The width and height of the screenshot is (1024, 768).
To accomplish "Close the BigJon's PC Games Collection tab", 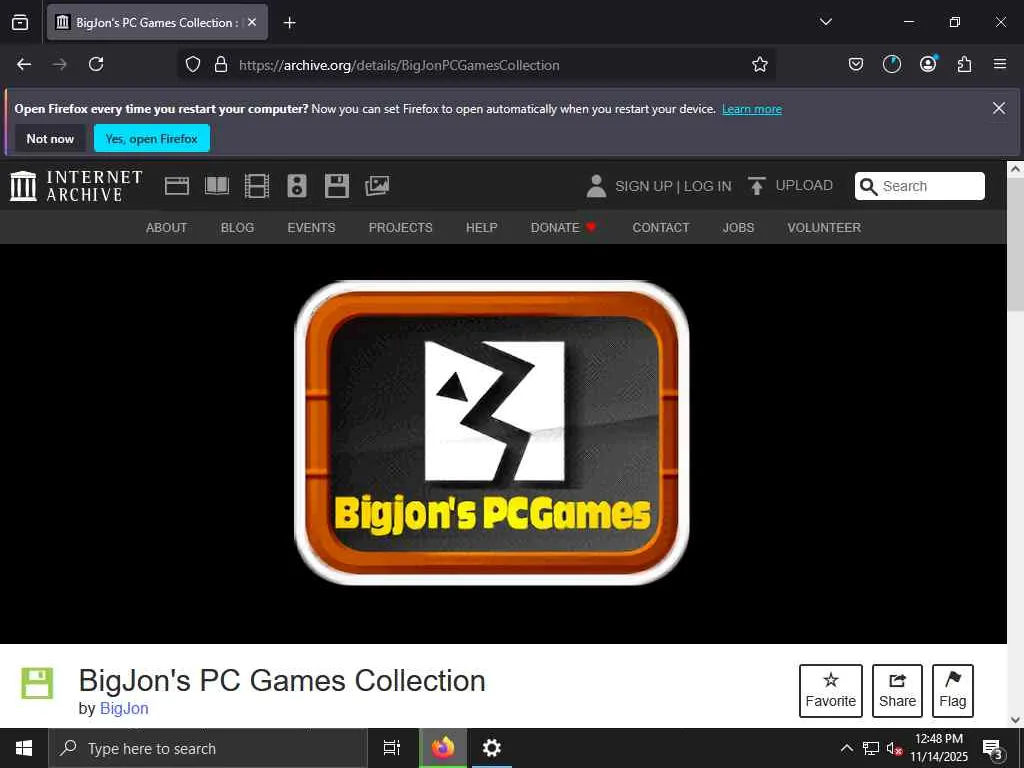I will pyautogui.click(x=252, y=22).
